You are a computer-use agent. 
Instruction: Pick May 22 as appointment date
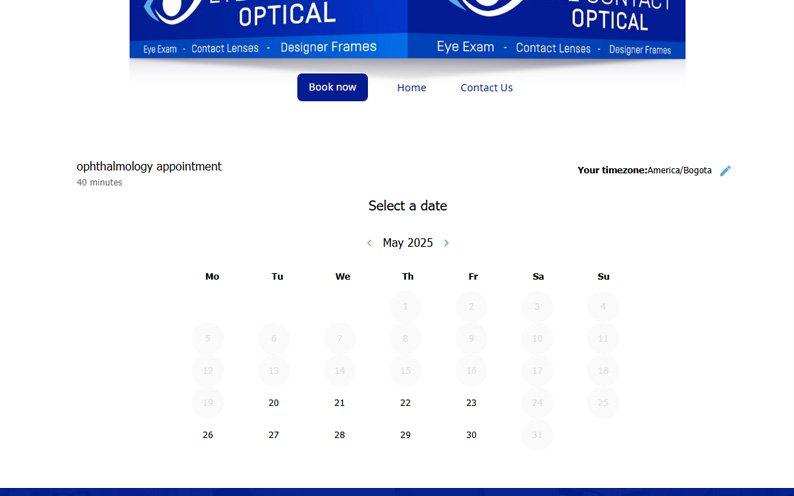(x=405, y=403)
